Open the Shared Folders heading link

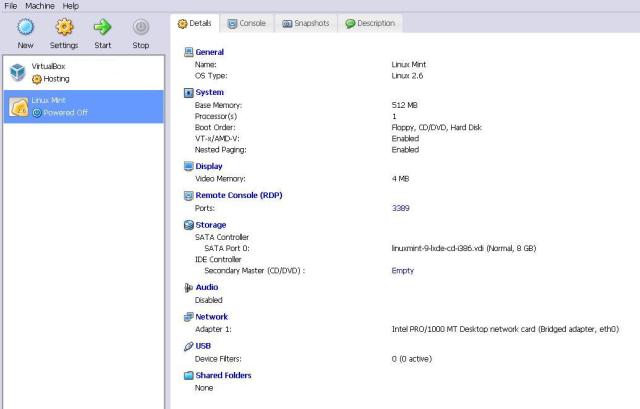point(223,375)
